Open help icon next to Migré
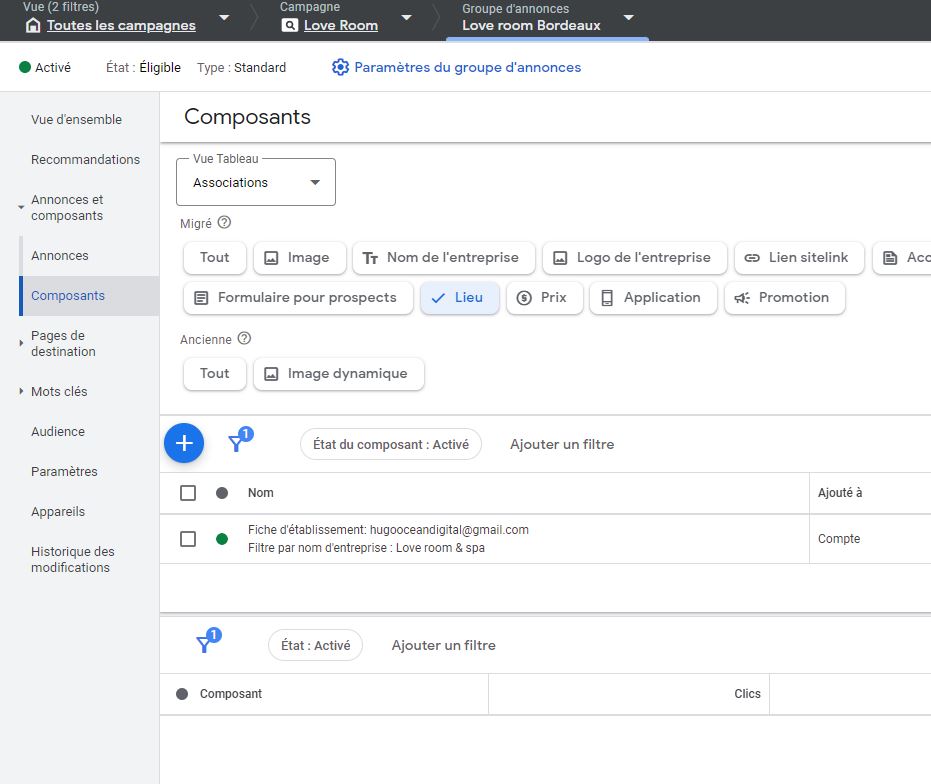Image resolution: width=931 pixels, height=784 pixels. (x=224, y=223)
